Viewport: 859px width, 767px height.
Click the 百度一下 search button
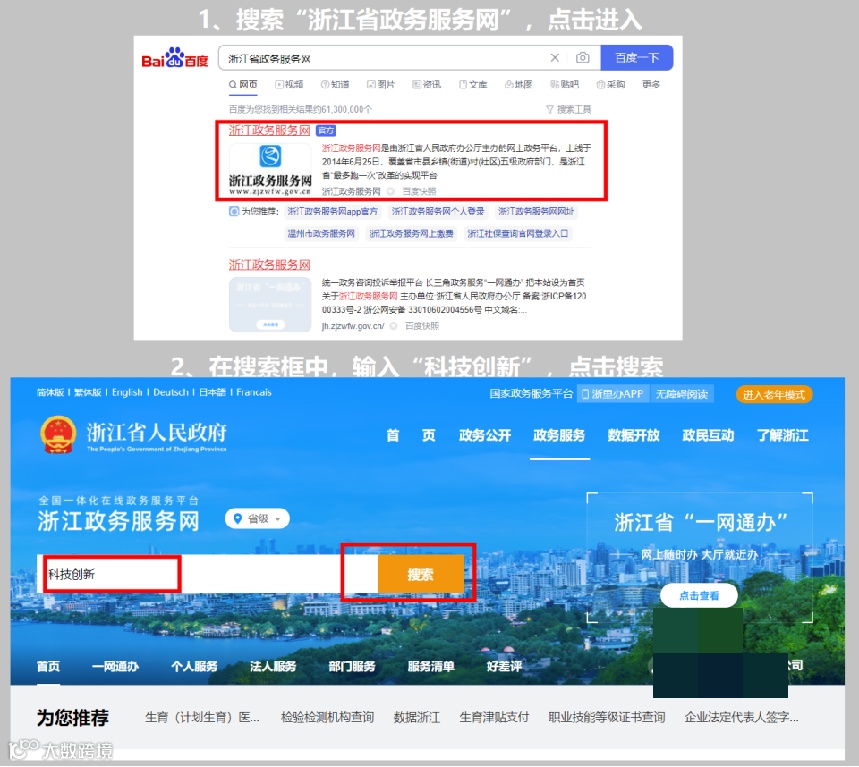click(637, 58)
